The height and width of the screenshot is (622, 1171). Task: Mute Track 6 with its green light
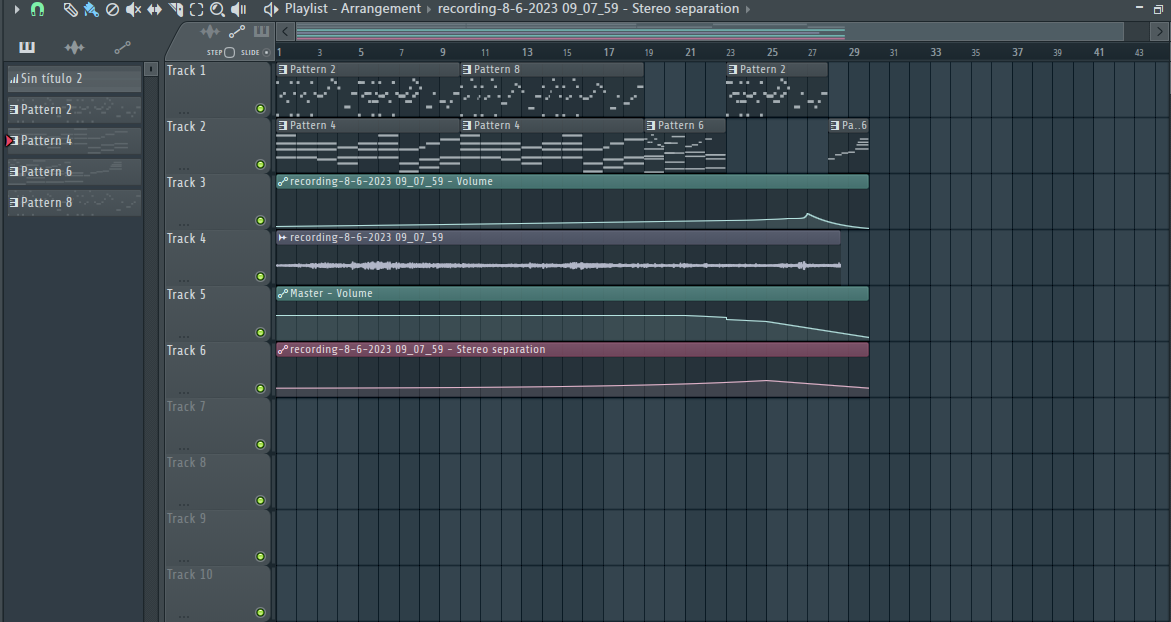coord(260,388)
